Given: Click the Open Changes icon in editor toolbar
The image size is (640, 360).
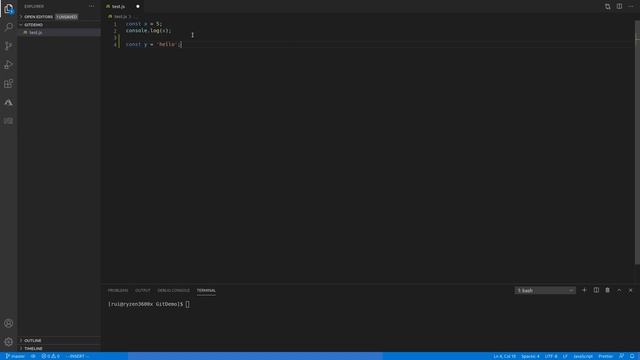Looking at the screenshot, I should click(x=608, y=7).
